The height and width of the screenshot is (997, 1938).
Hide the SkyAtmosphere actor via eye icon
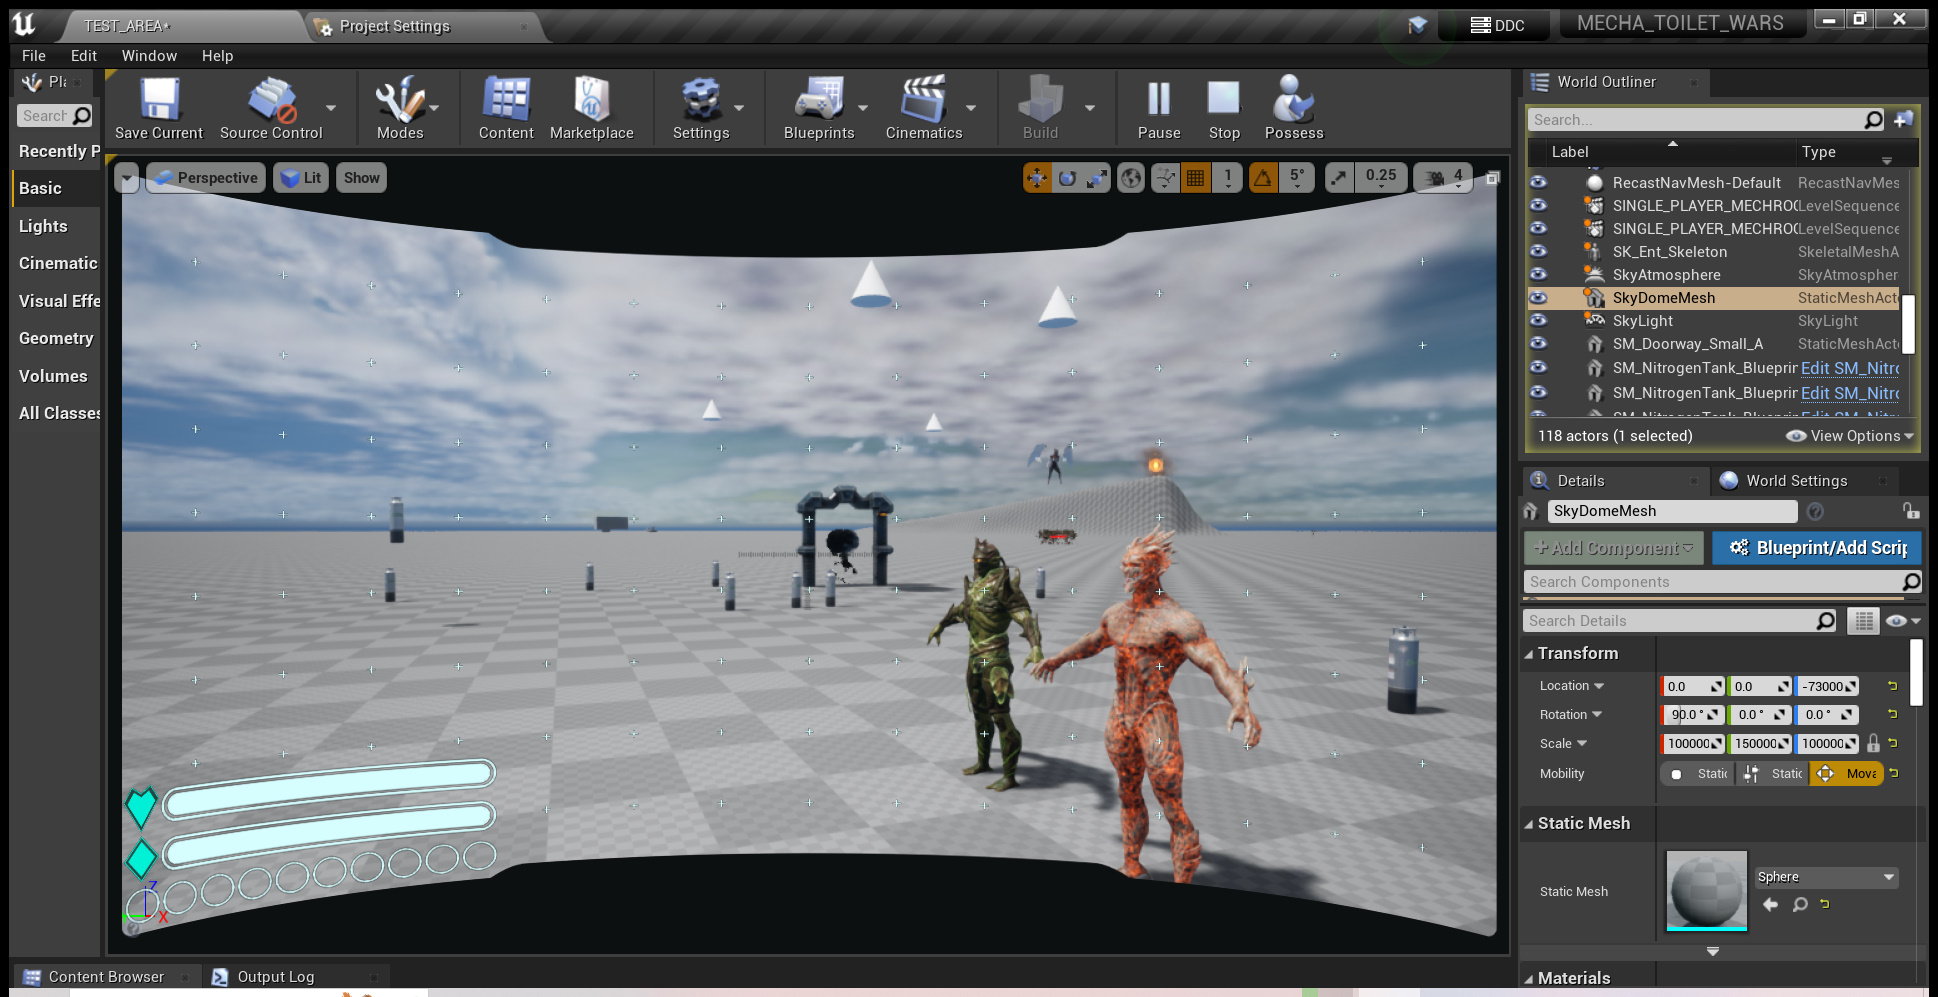[1538, 275]
